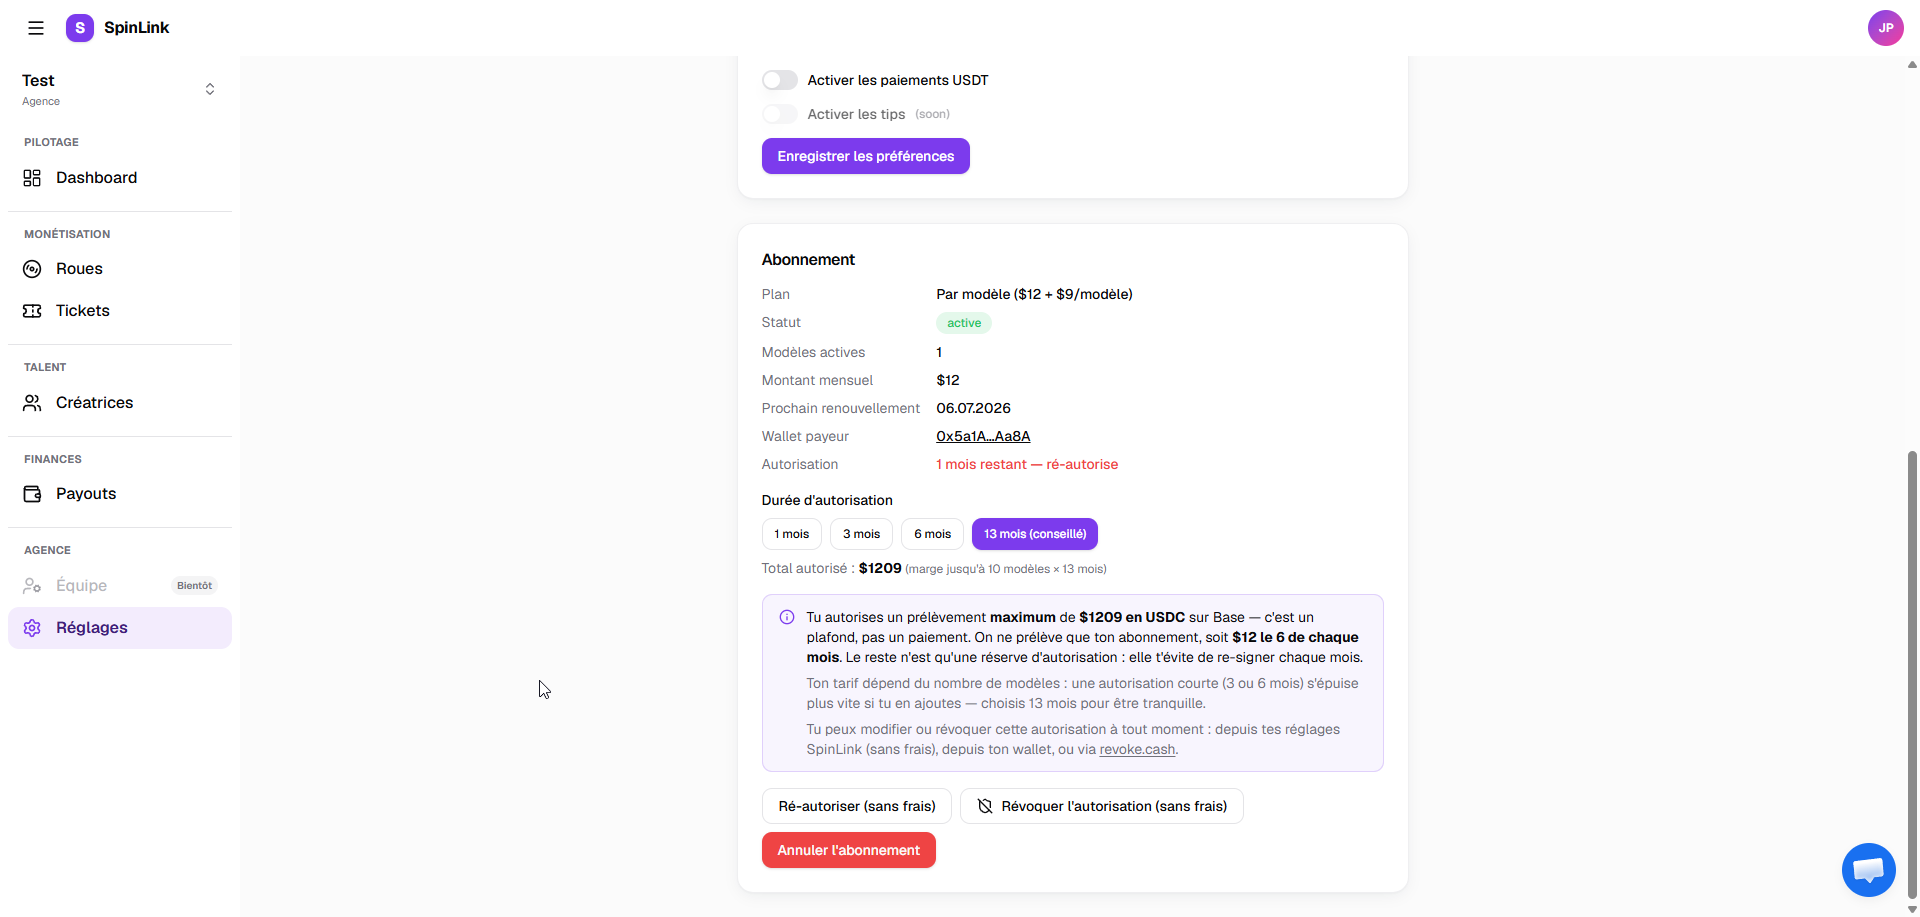Open Roues menu item
1920x917 pixels.
click(120, 269)
